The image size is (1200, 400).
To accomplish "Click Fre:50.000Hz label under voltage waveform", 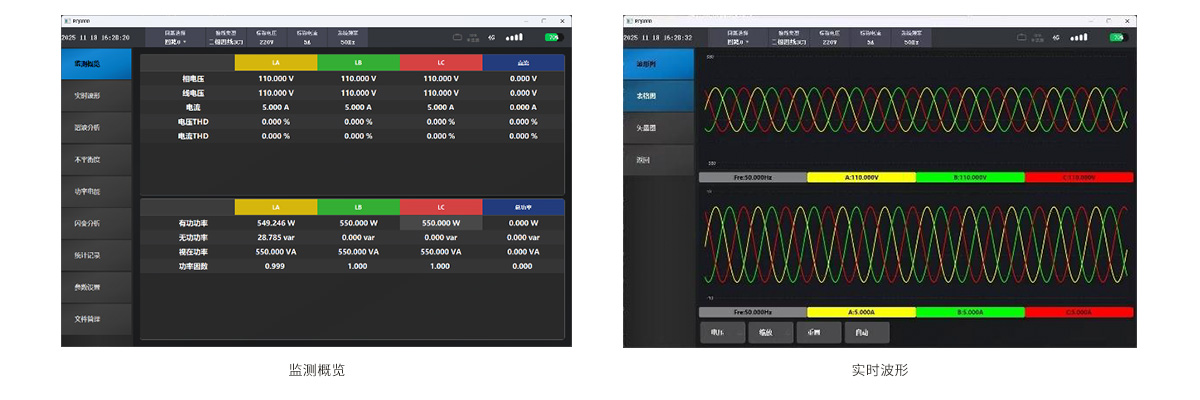I will coord(752,177).
